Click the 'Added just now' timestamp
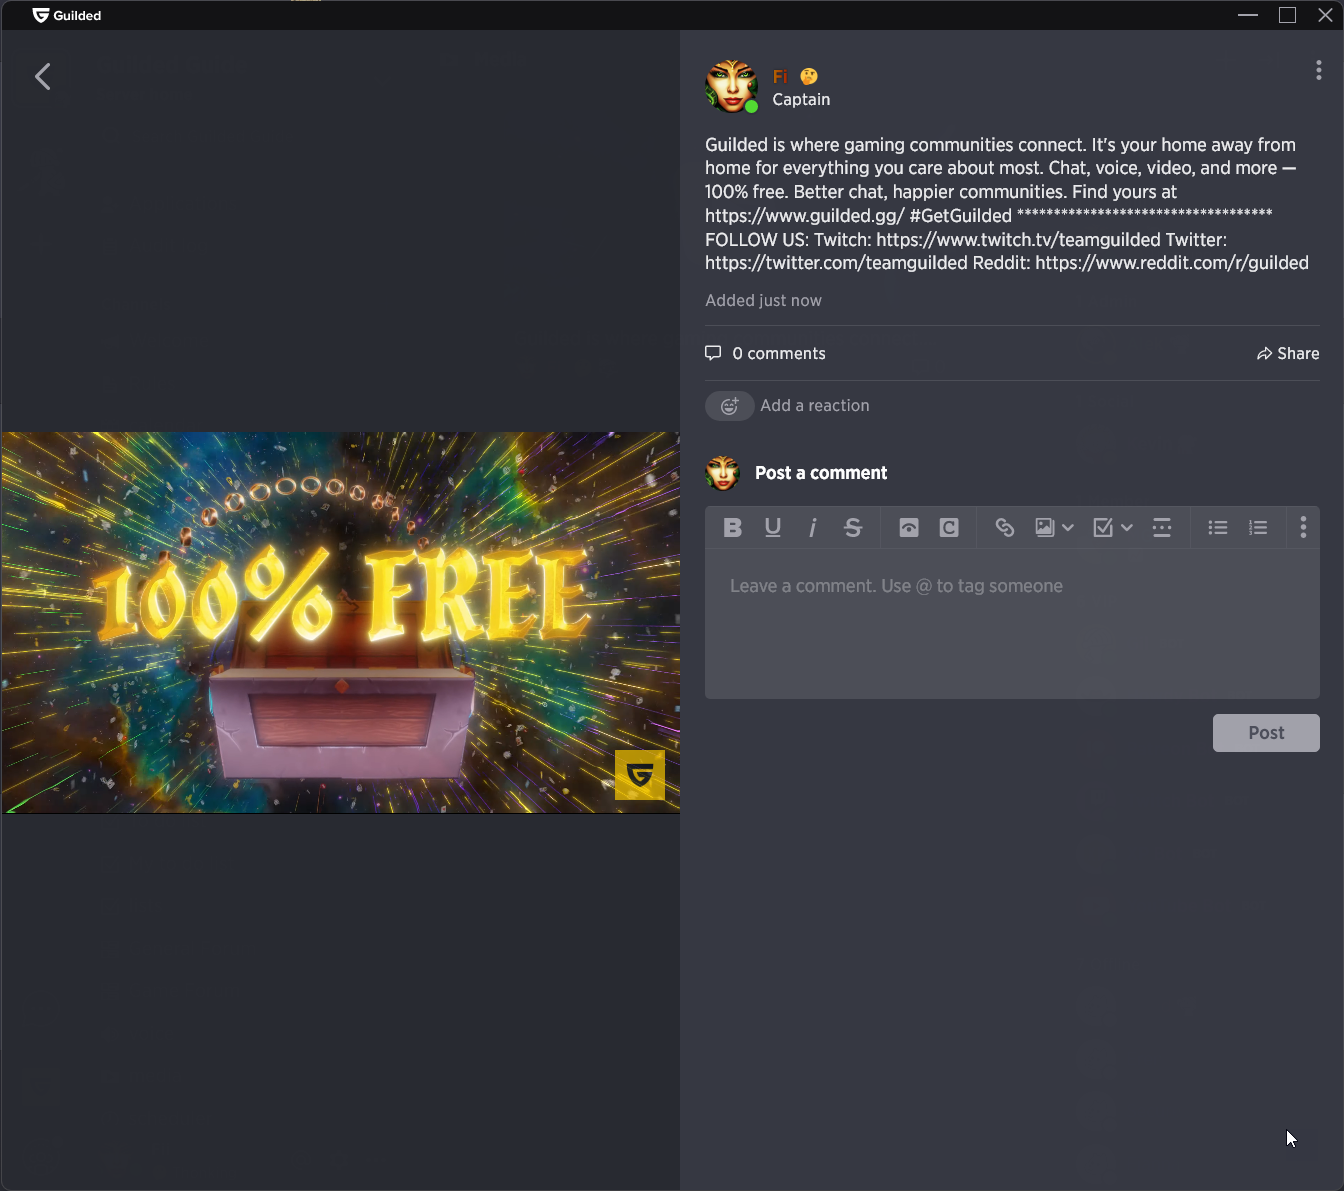The height and width of the screenshot is (1191, 1344). [x=763, y=301]
